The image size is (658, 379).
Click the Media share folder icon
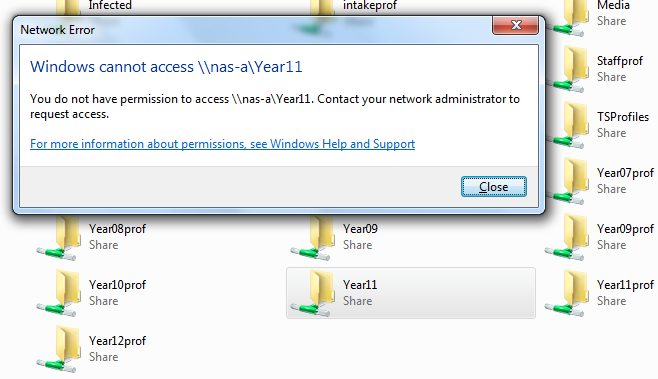point(567,18)
